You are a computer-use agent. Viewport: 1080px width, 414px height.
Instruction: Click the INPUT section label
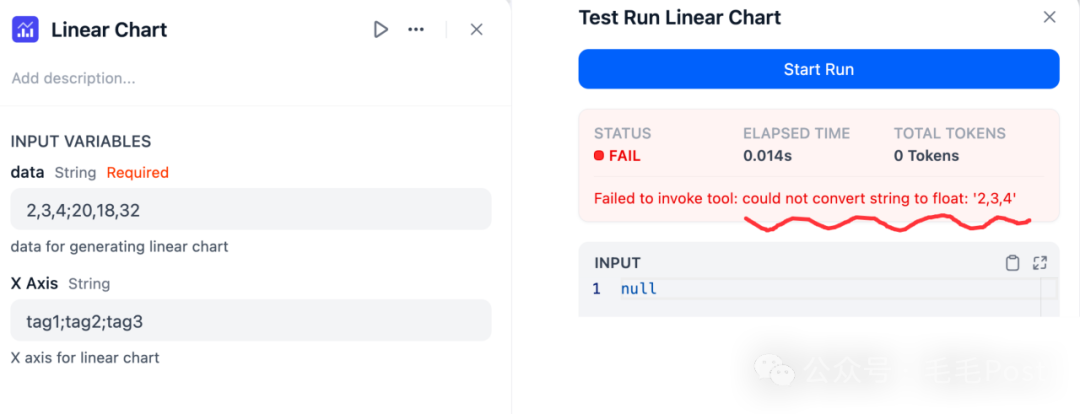[x=617, y=262]
